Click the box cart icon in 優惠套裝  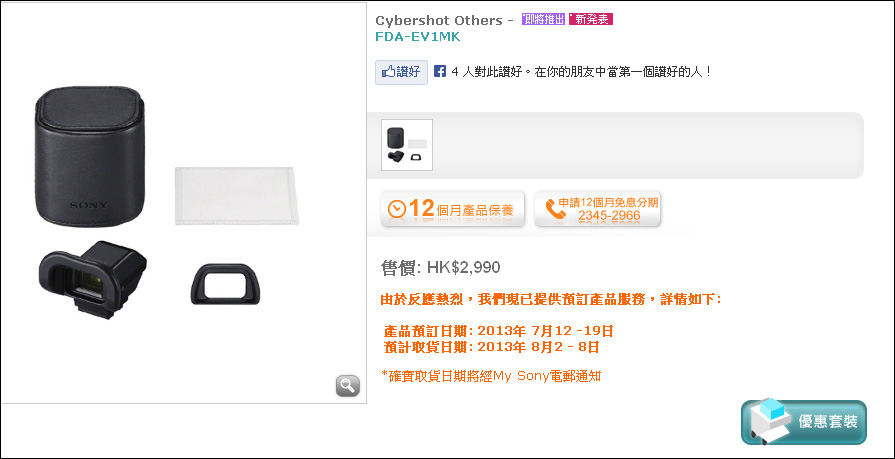click(x=770, y=420)
